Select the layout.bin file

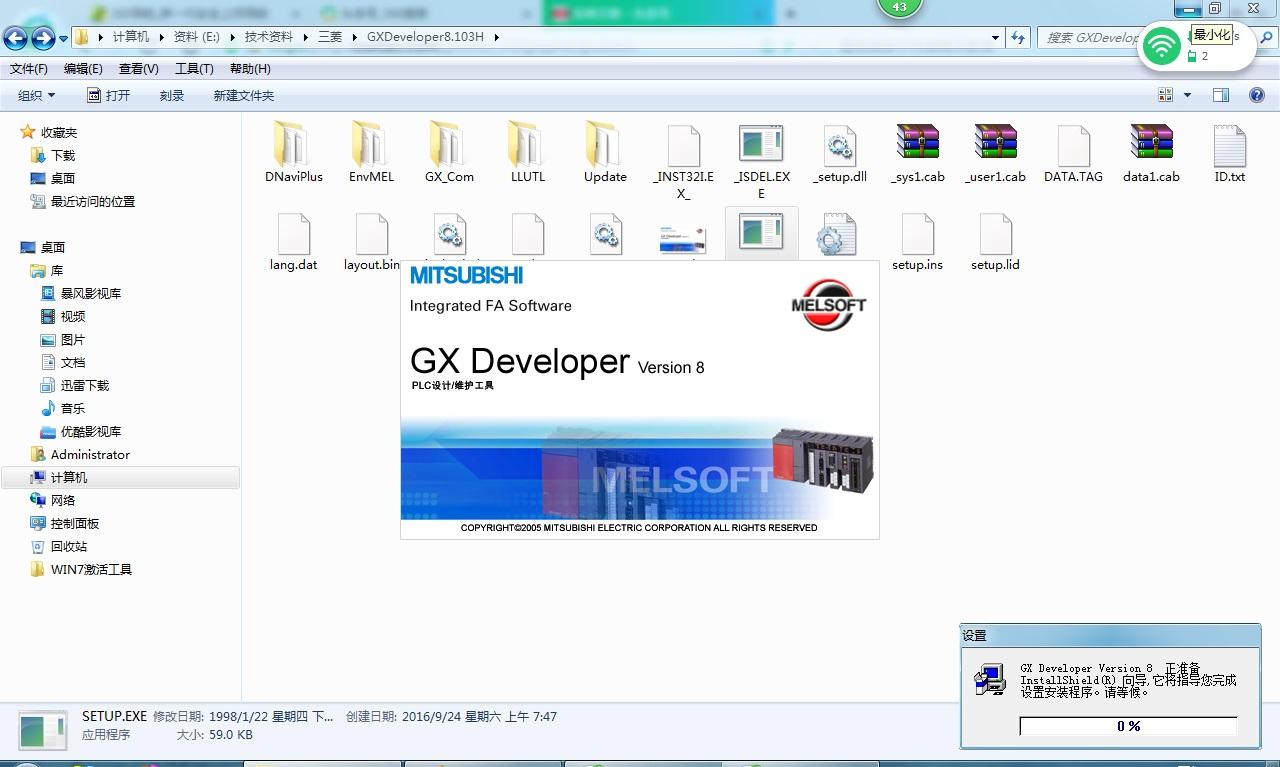[371, 243]
